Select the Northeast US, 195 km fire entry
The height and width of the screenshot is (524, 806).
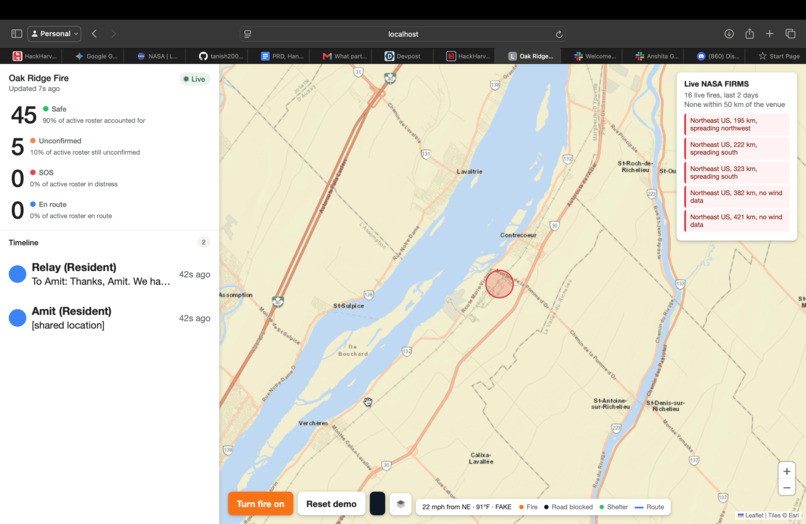737,124
